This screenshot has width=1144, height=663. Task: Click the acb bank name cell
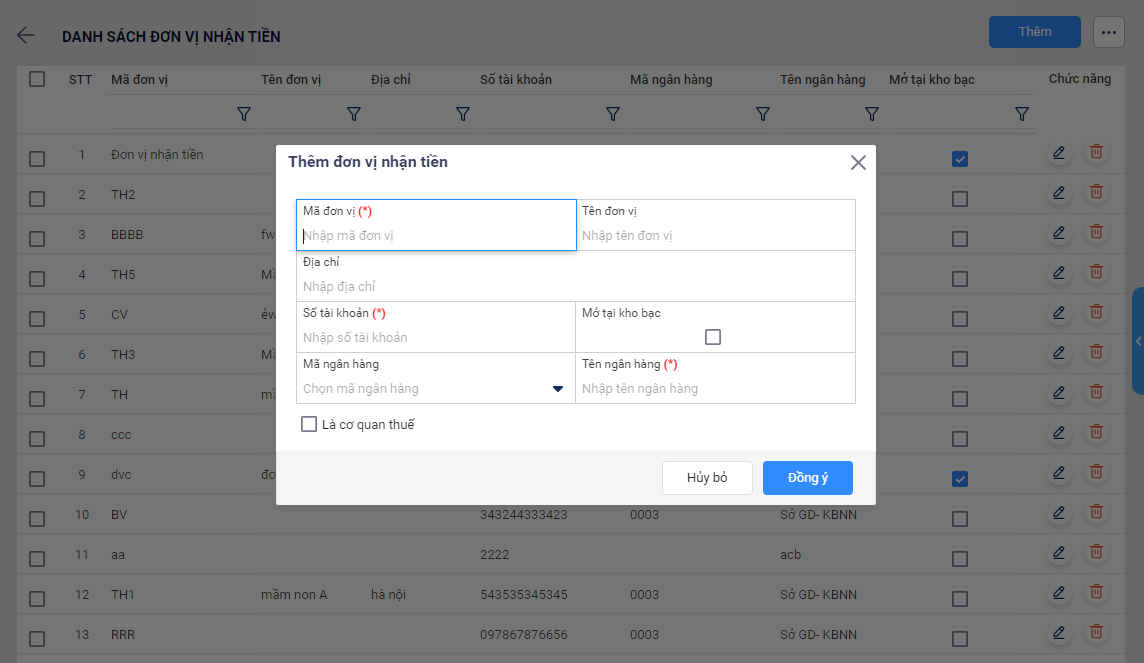point(790,555)
